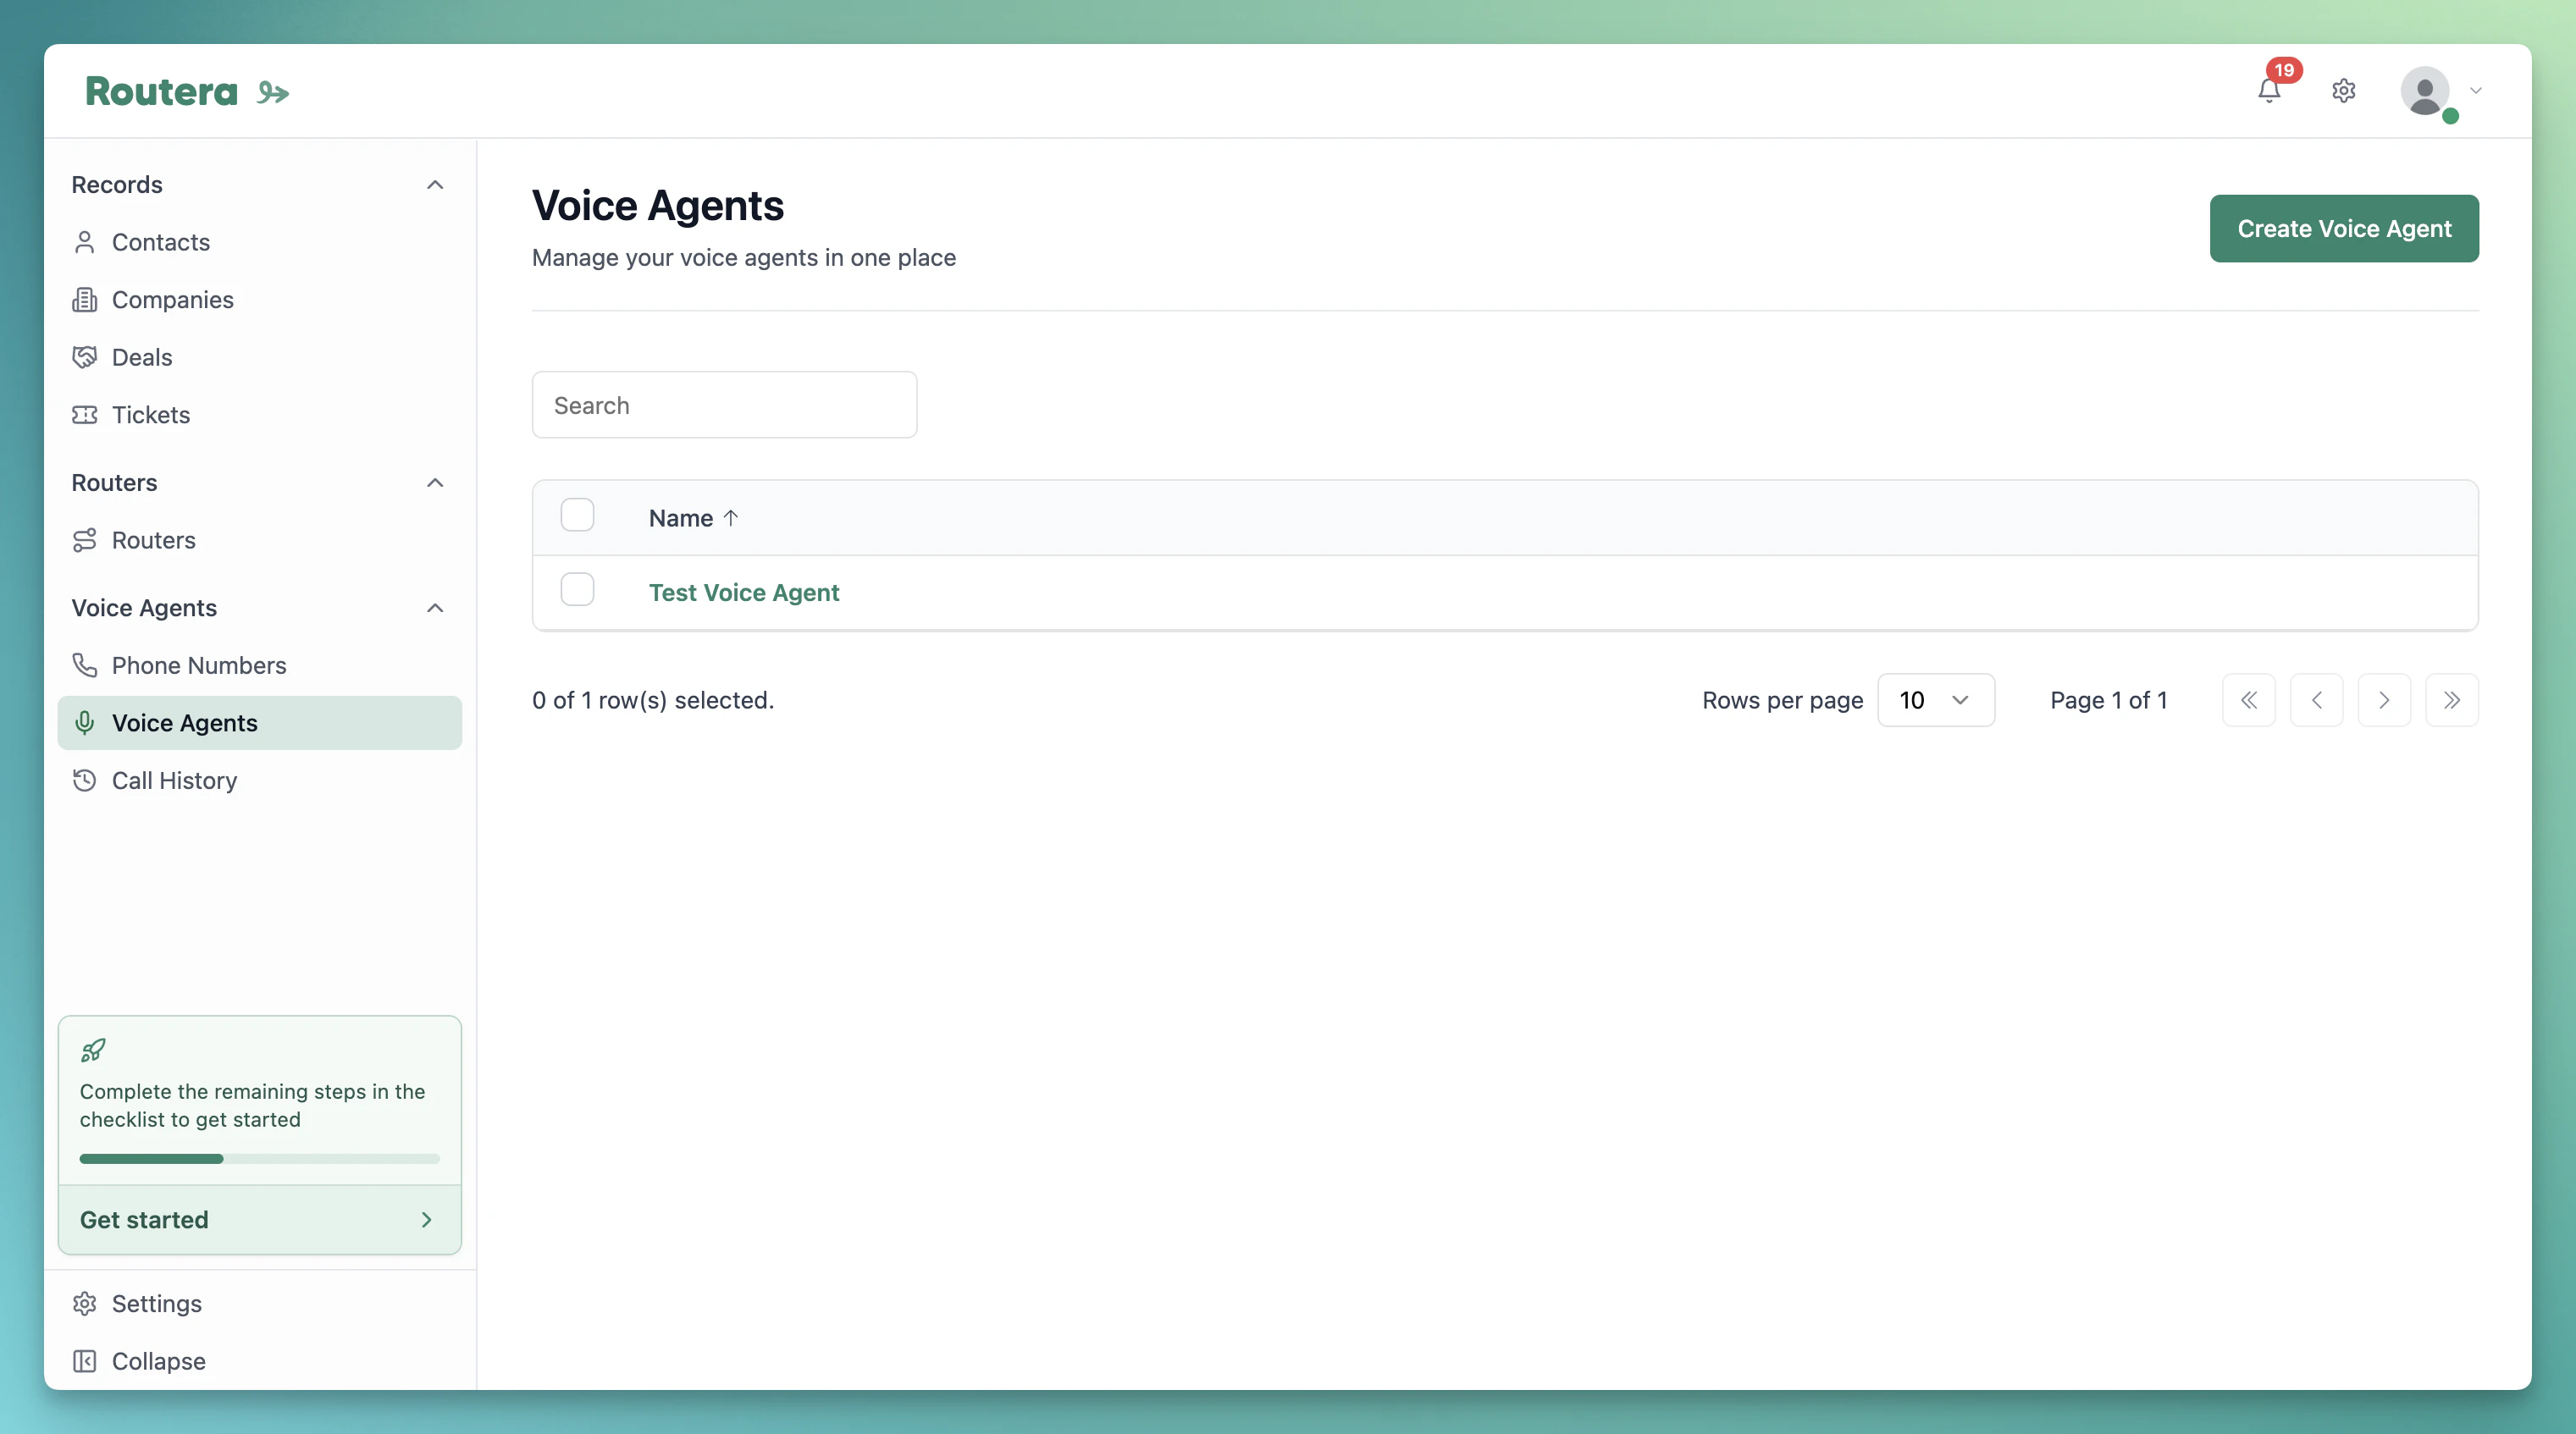Viewport: 2576px width, 1434px height.
Task: Click the sidebar Settings gear icon
Action: click(x=85, y=1304)
